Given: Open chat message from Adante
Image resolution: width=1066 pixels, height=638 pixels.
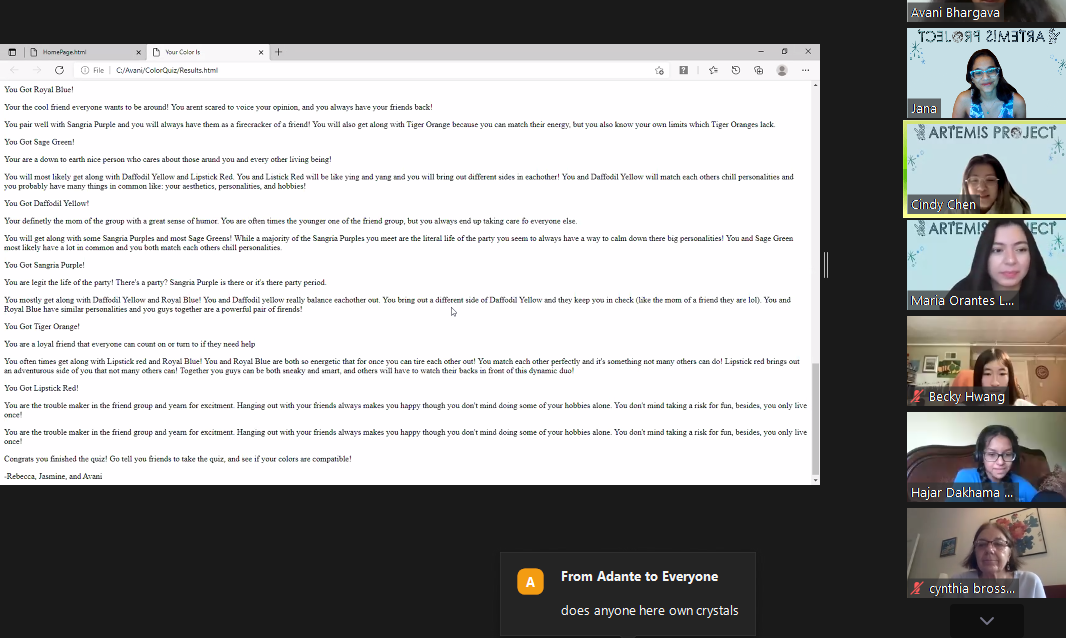Looking at the screenshot, I should pos(628,594).
